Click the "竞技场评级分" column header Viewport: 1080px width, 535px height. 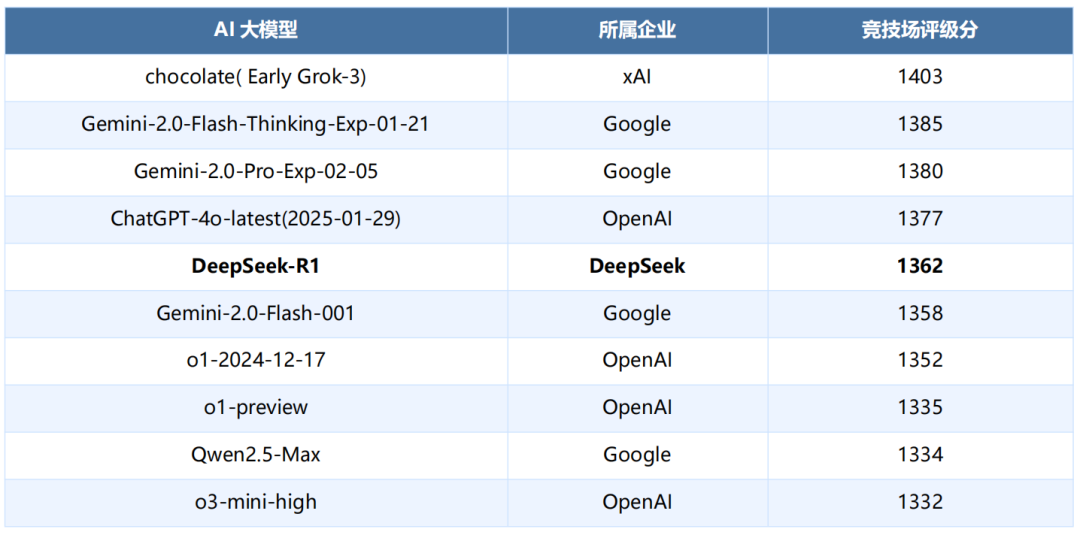tap(920, 30)
